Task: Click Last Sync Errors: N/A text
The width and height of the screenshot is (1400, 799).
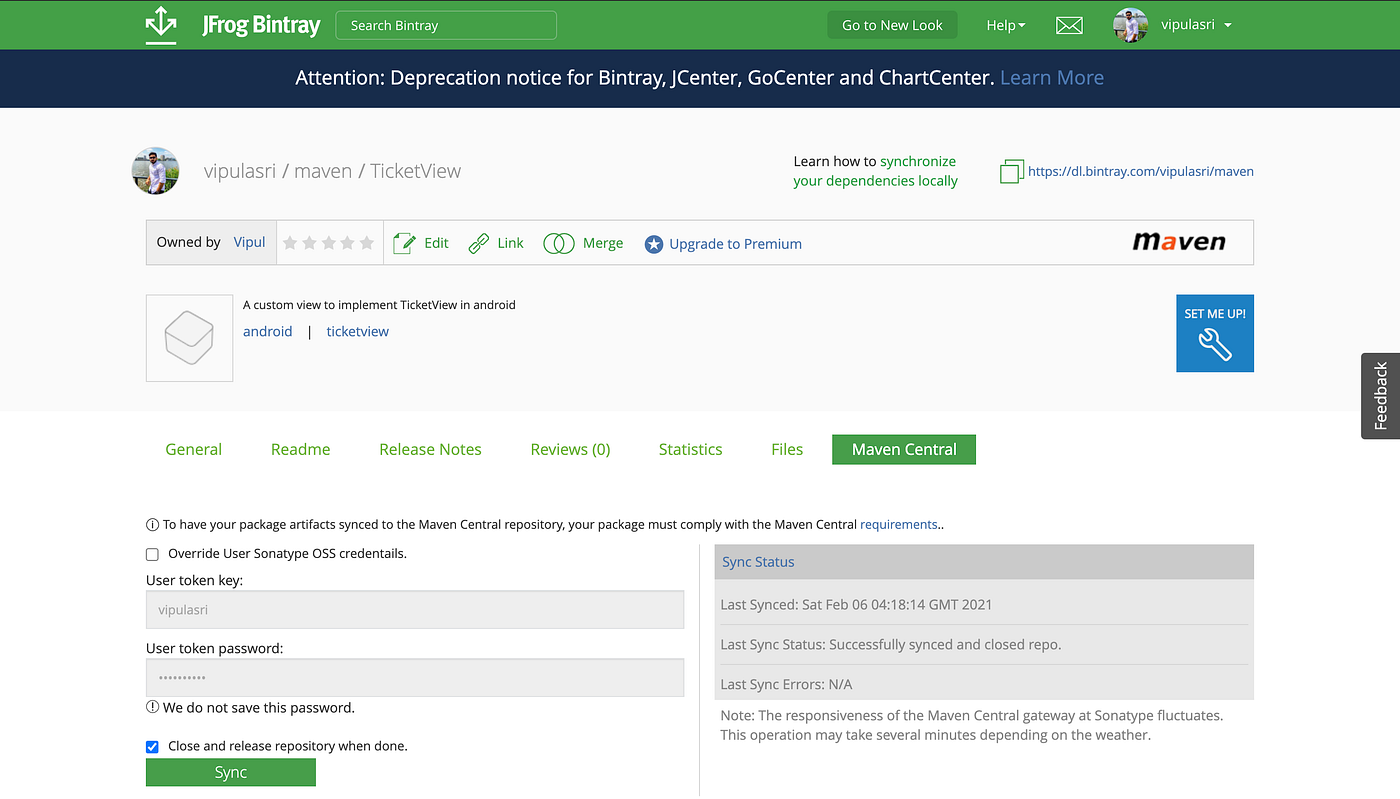Action: point(786,684)
